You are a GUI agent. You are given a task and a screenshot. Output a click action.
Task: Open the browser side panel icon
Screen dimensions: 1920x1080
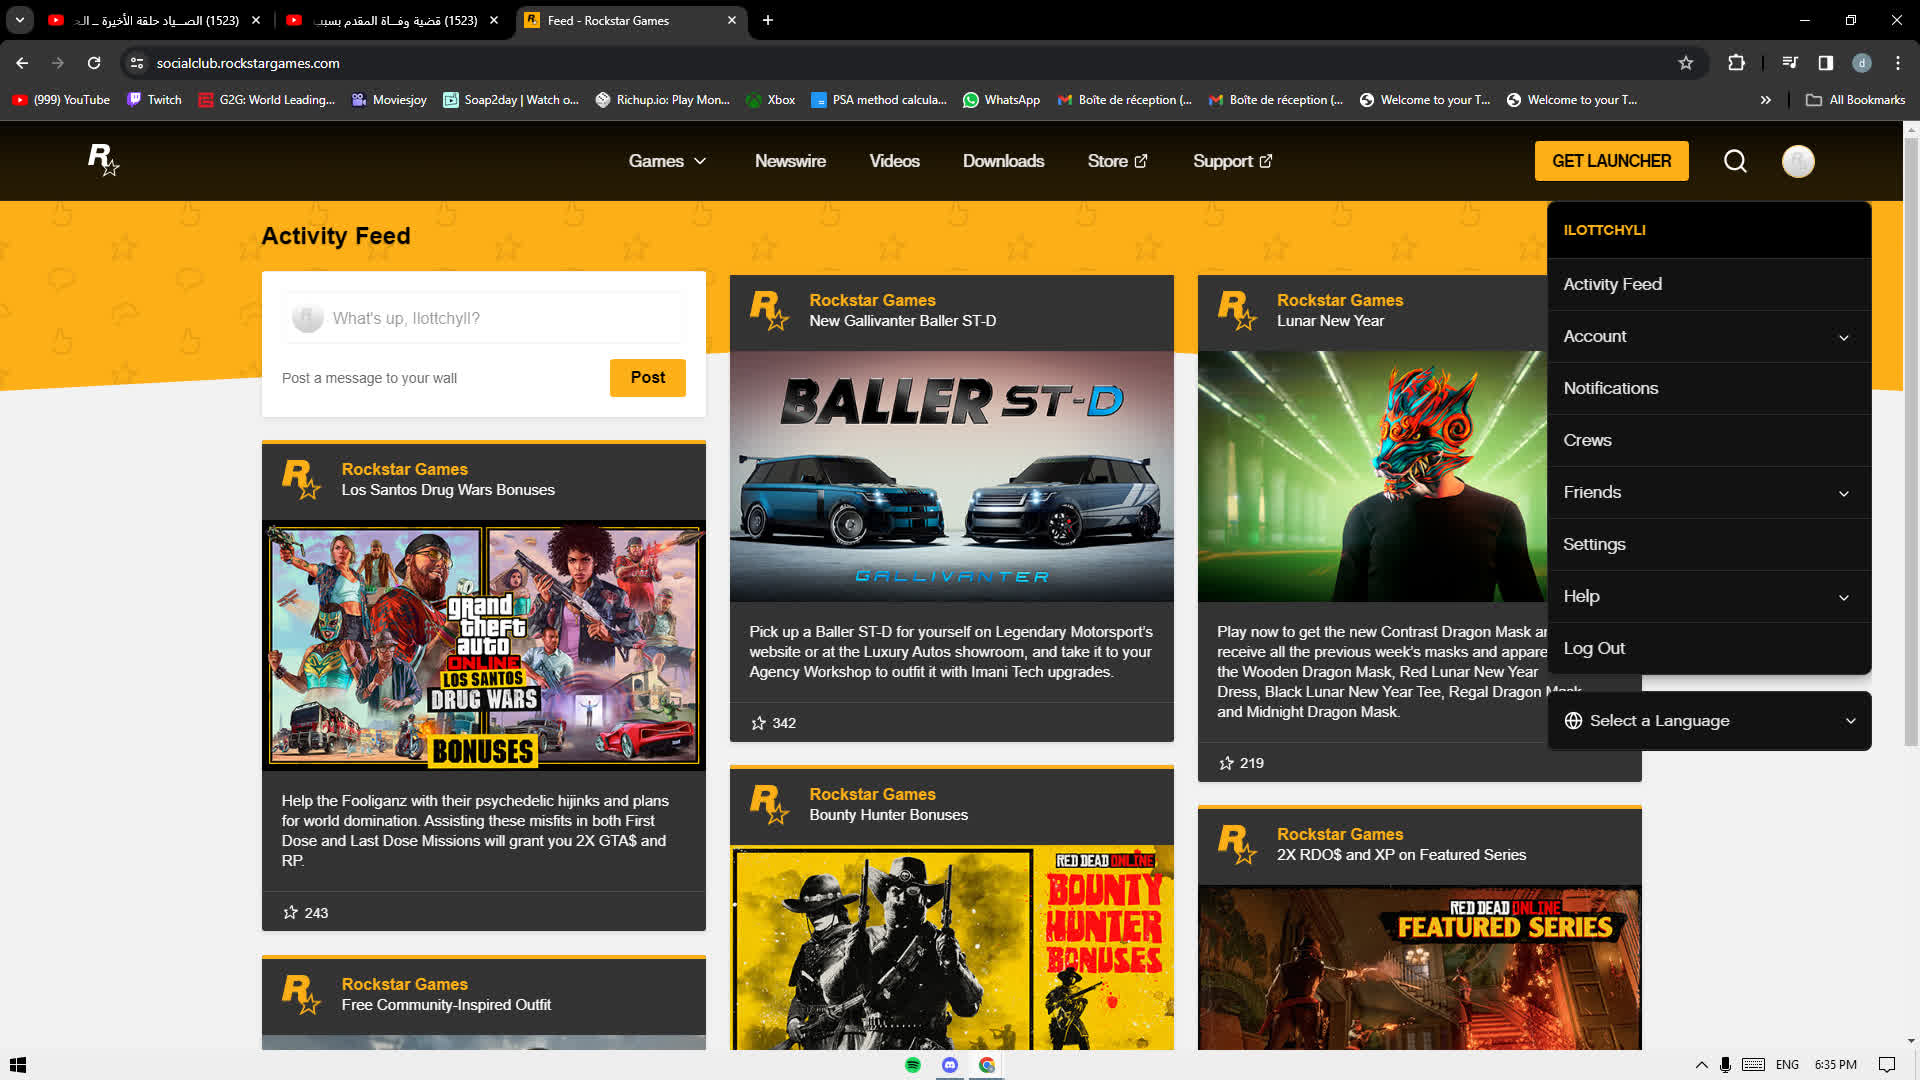pos(1826,63)
